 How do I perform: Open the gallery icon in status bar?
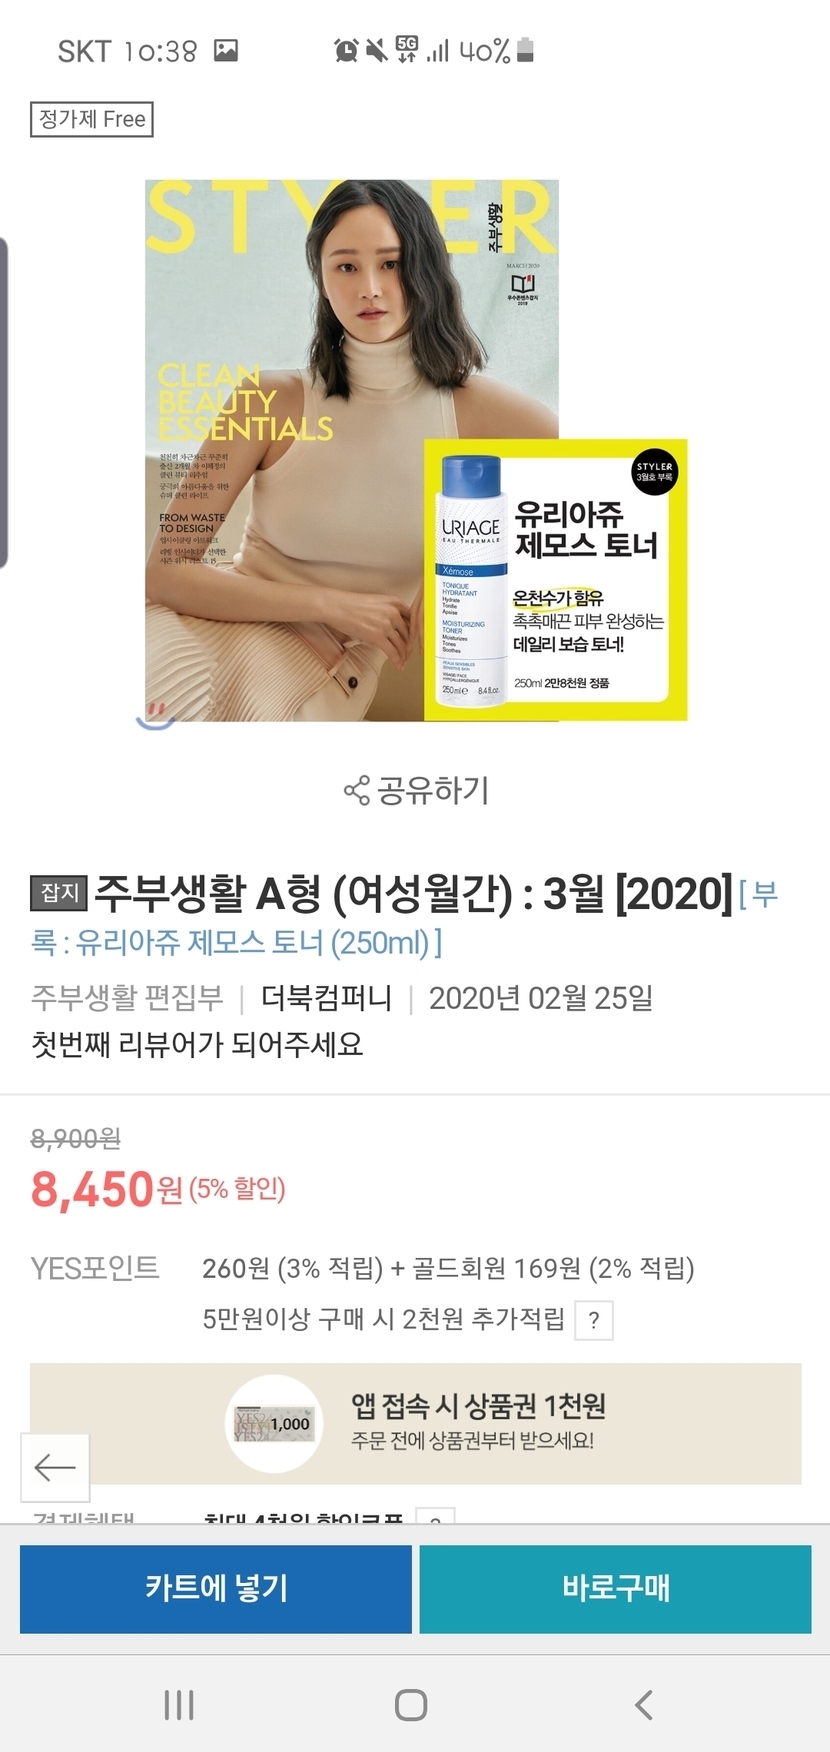226,50
